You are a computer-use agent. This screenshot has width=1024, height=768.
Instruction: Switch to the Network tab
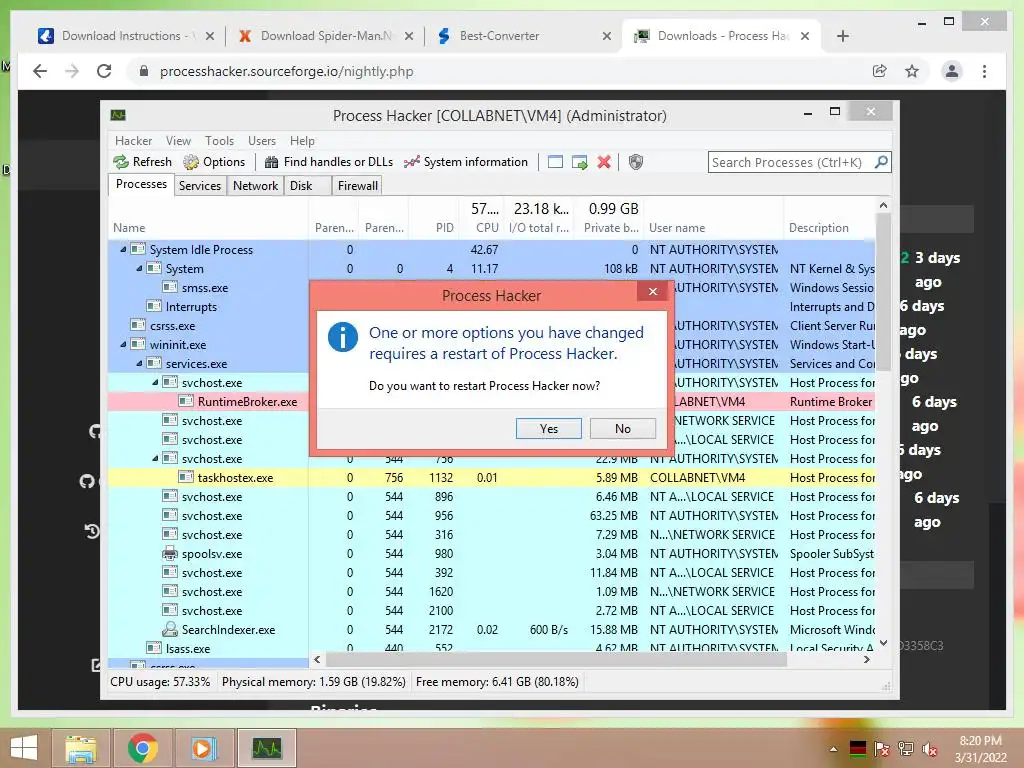tap(255, 186)
